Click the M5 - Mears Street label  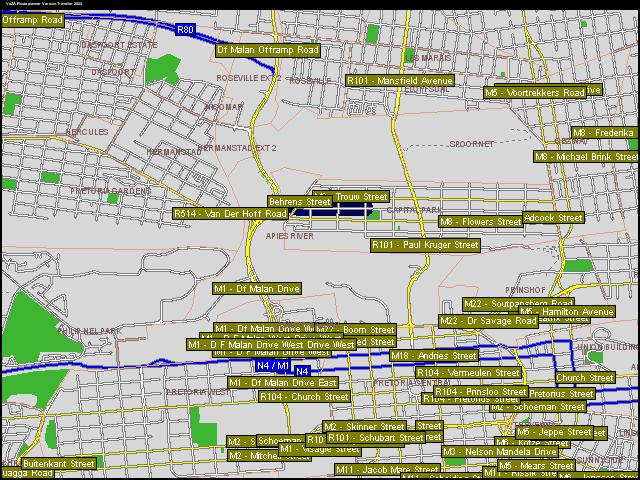click(536, 465)
